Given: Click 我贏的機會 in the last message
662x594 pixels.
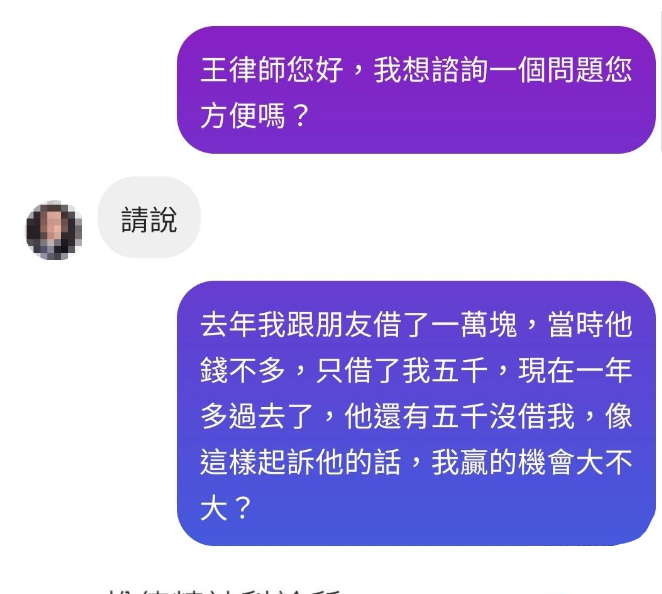Looking at the screenshot, I should [x=503, y=462].
